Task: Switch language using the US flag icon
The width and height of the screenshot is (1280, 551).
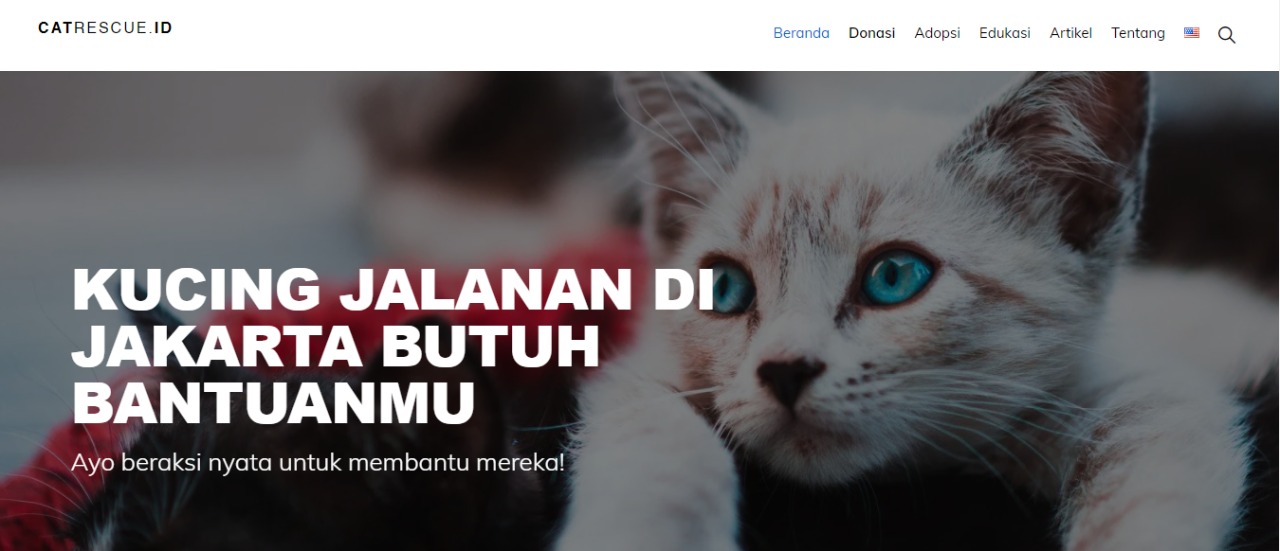Action: 1191,33
